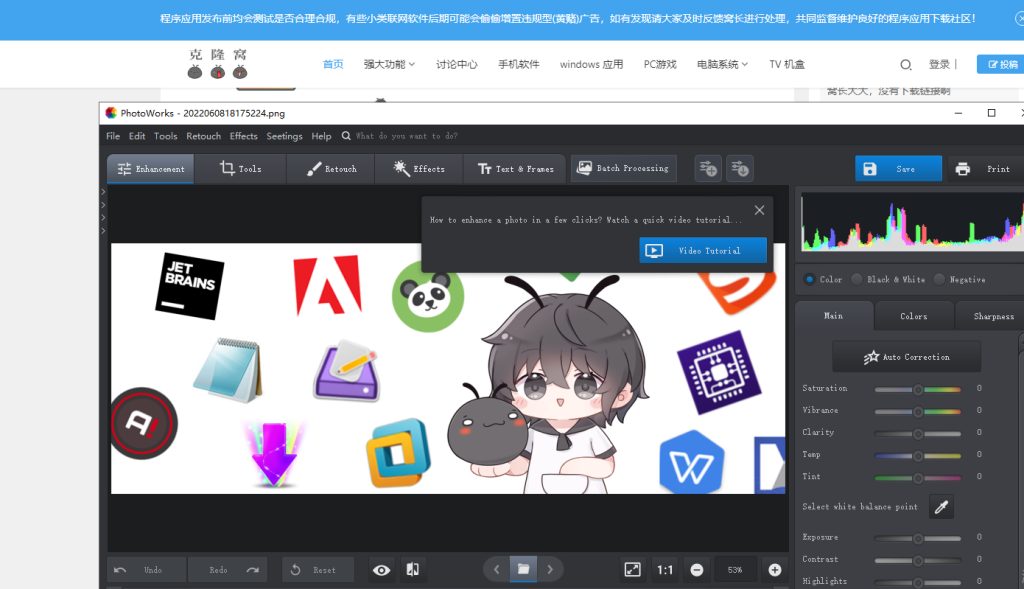Click the Undo button
This screenshot has width=1024, height=589.
click(x=147, y=570)
